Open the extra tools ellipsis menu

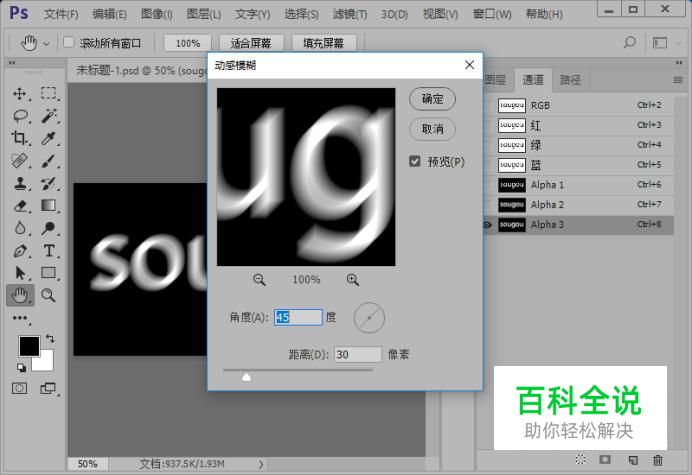tap(20, 318)
